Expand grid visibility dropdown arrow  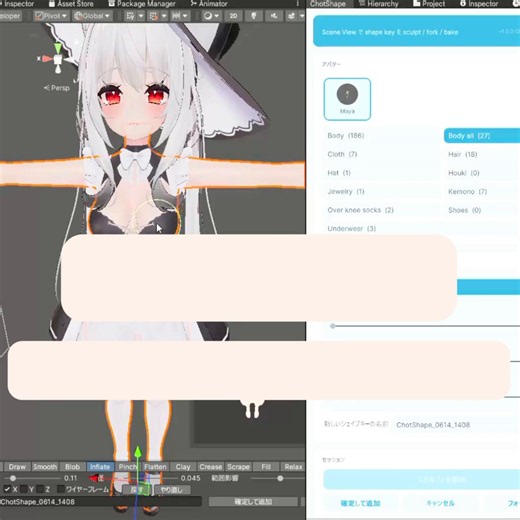(x=141, y=16)
